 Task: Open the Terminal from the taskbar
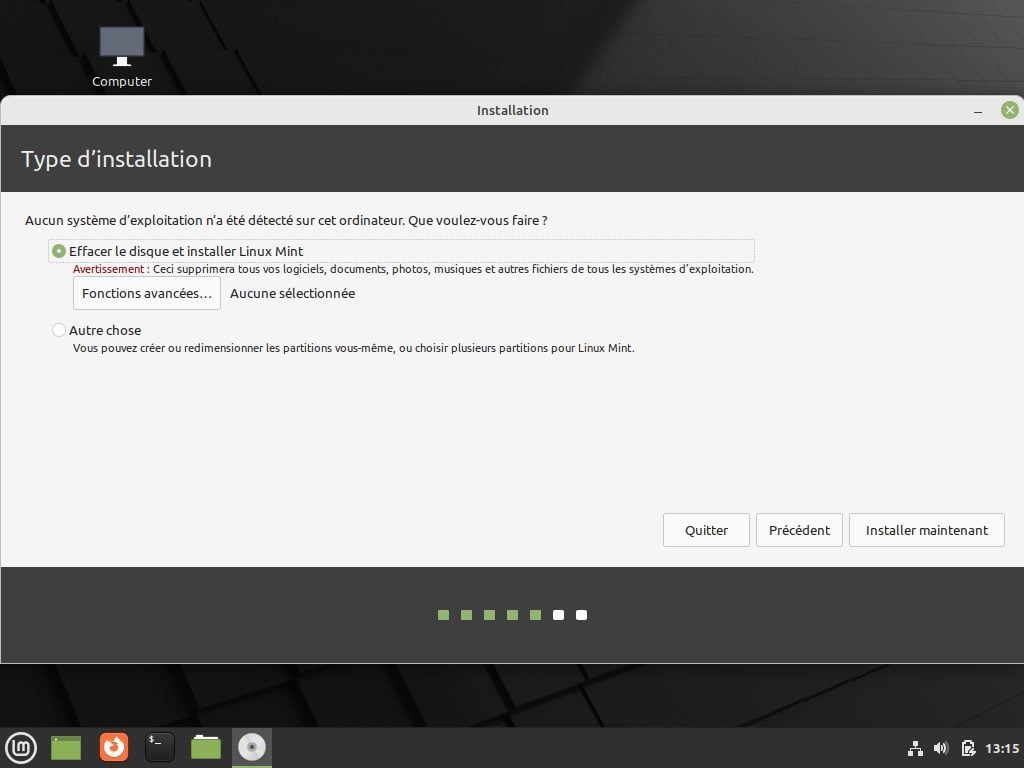(x=159, y=747)
